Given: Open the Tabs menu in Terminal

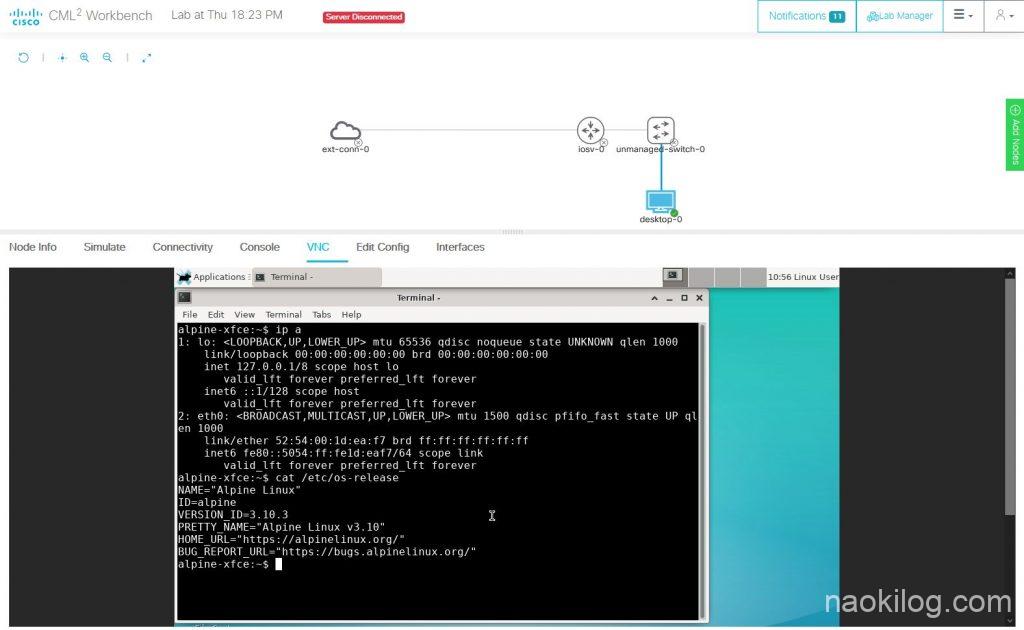Looking at the screenshot, I should [321, 315].
